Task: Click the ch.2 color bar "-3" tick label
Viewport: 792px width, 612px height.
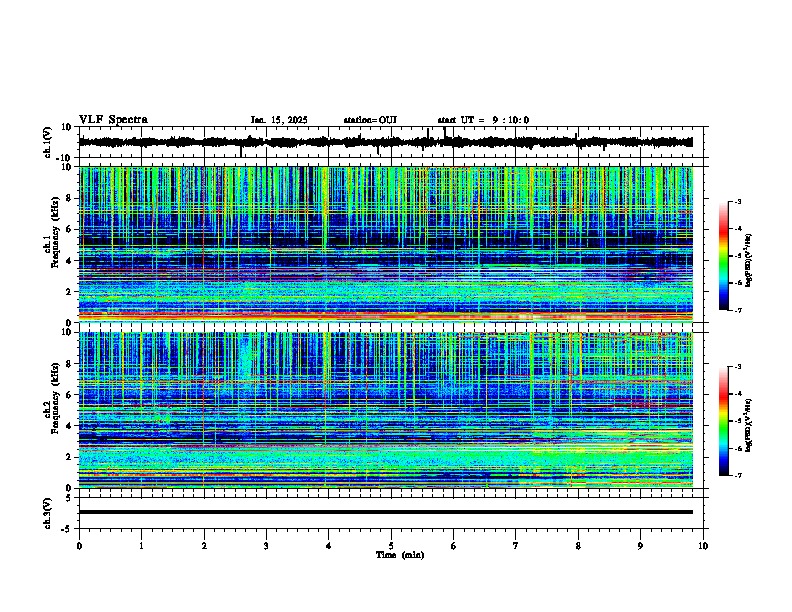Action: tap(737, 367)
